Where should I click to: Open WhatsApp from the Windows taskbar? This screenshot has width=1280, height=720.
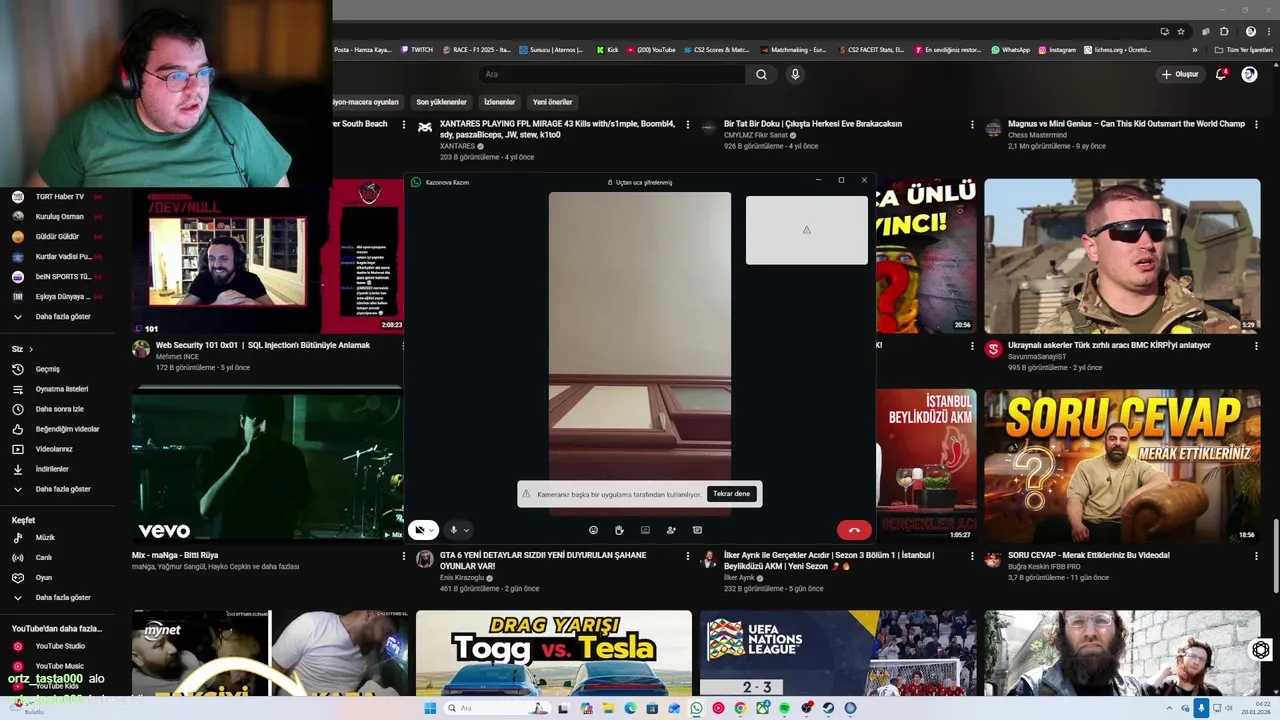(696, 708)
